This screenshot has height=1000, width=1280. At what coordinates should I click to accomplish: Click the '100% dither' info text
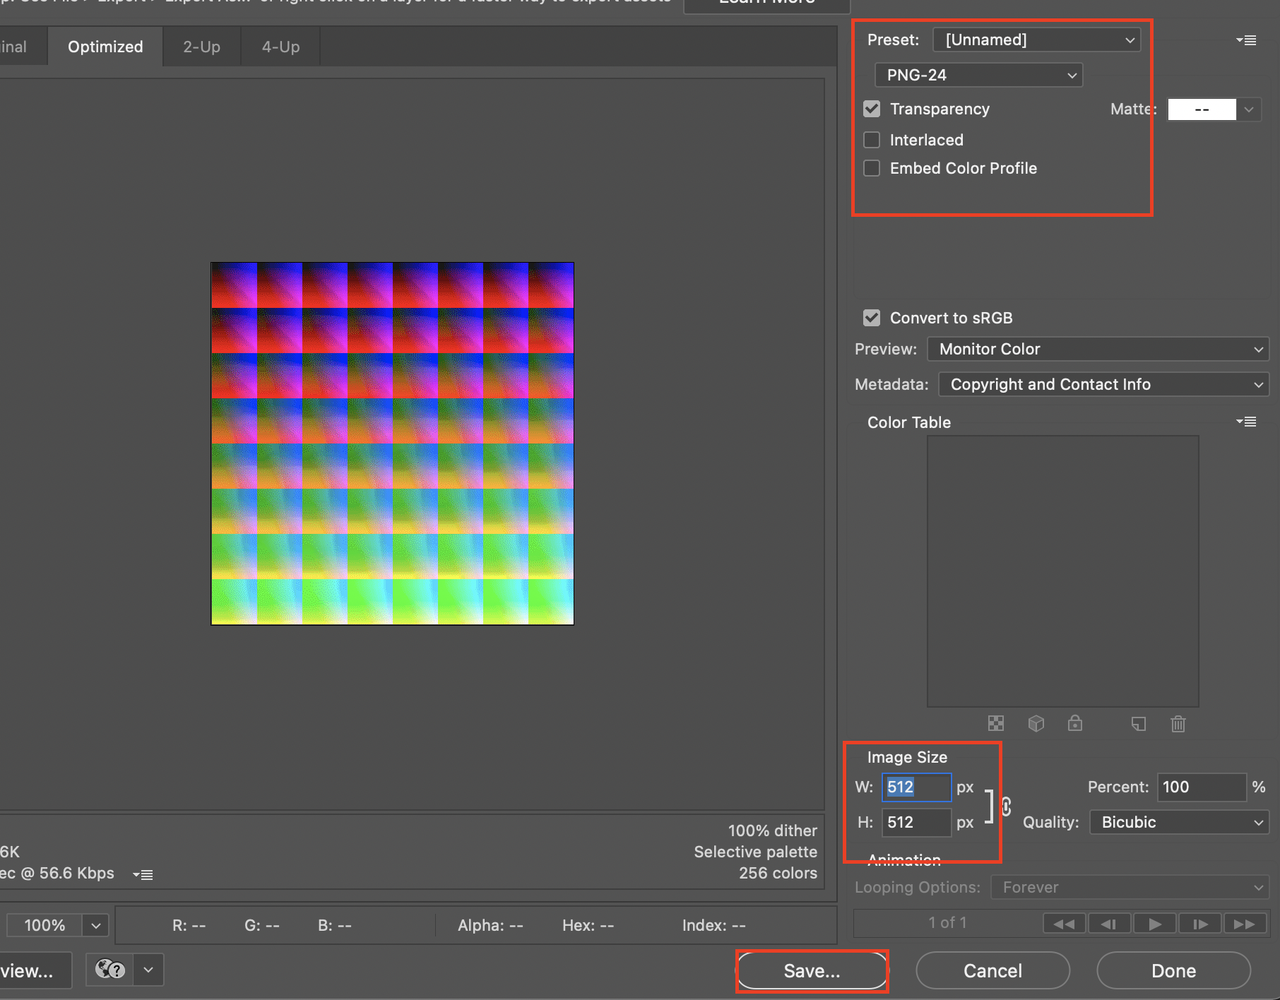(773, 831)
